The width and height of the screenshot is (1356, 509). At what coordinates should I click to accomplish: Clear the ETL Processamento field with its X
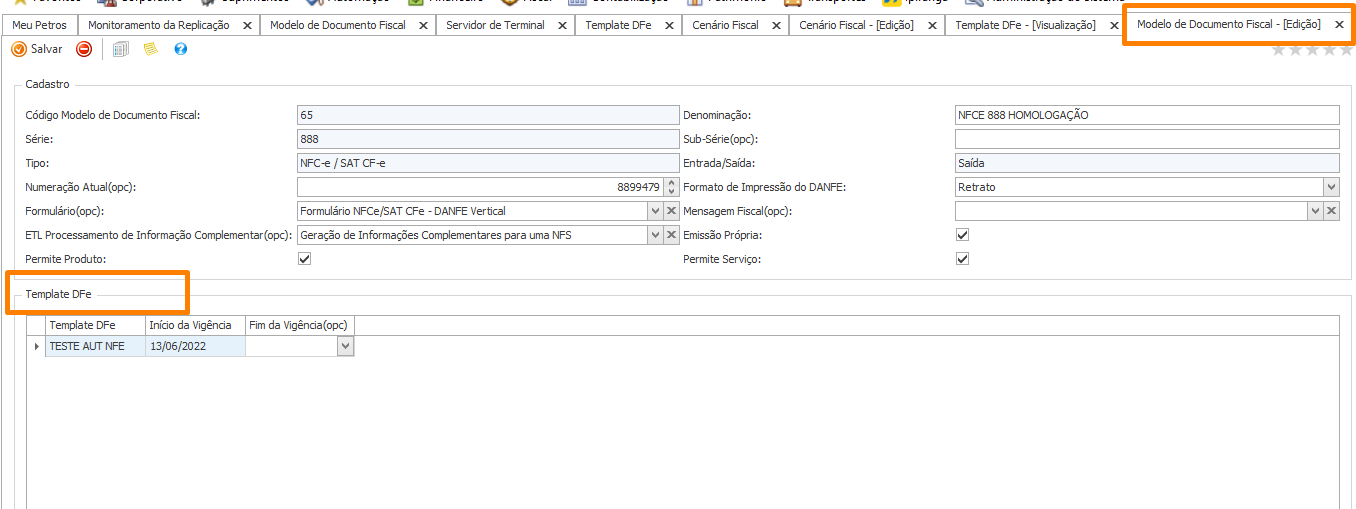(672, 235)
